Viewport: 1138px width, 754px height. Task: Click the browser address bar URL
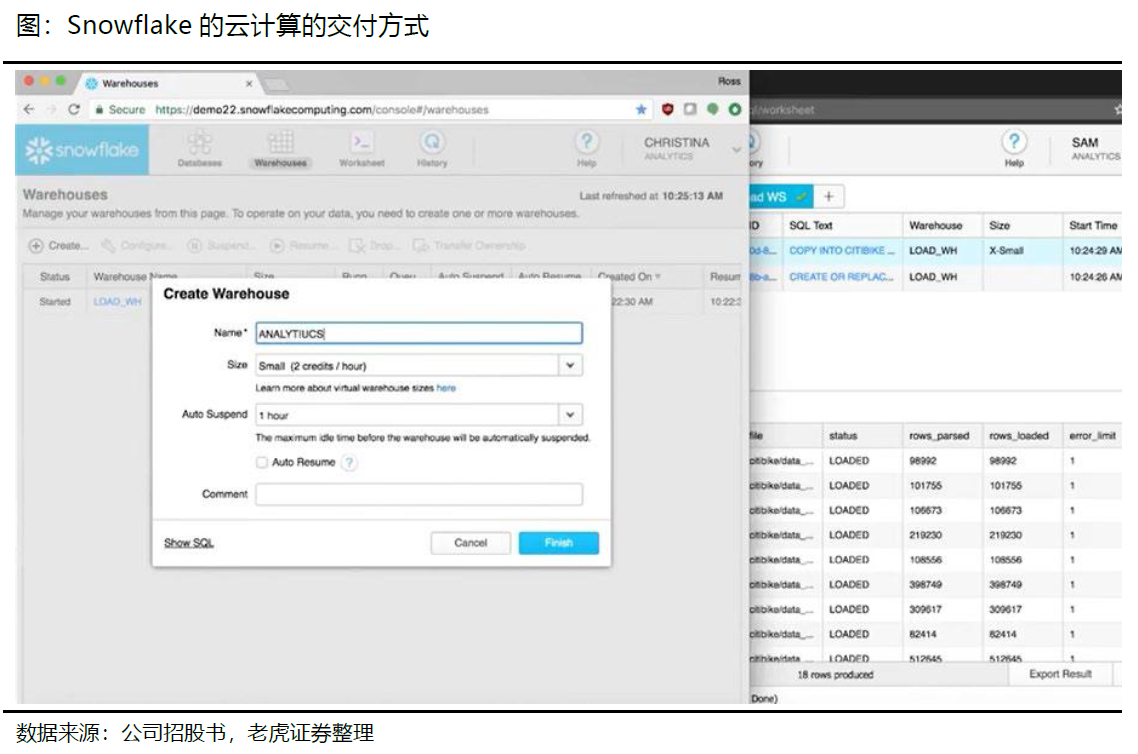[x=322, y=110]
